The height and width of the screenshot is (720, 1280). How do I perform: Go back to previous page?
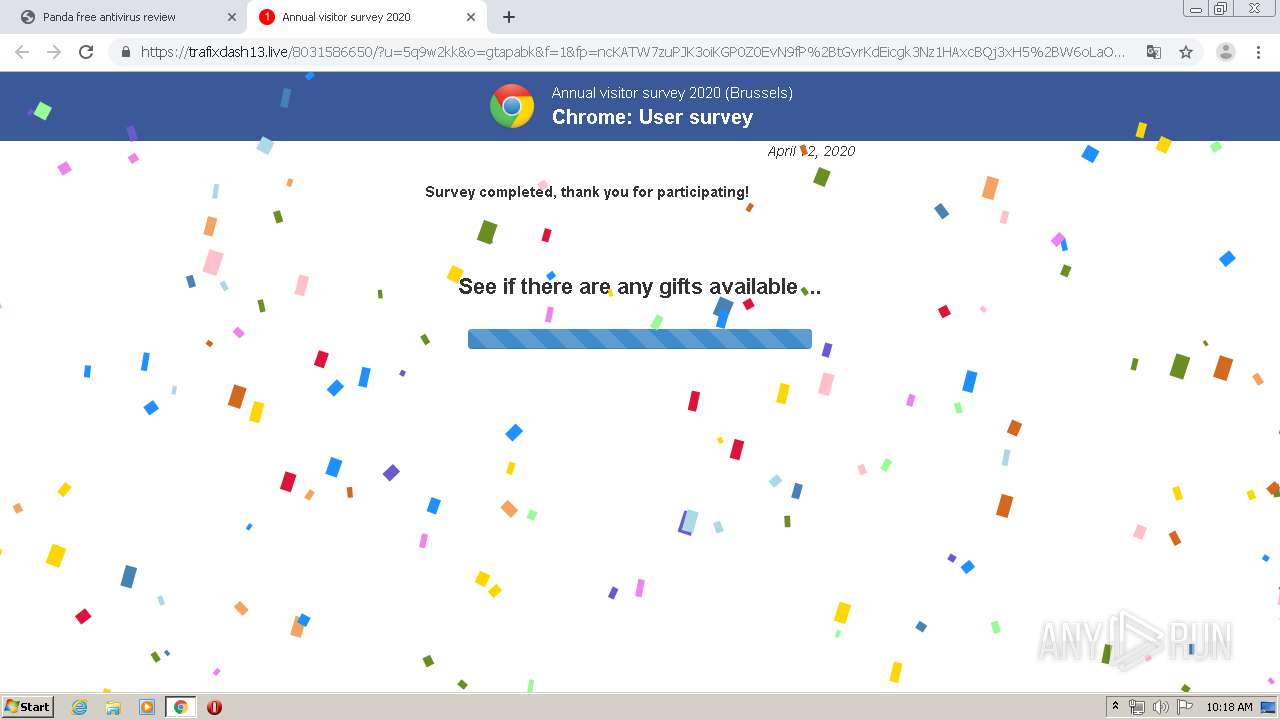[x=22, y=52]
